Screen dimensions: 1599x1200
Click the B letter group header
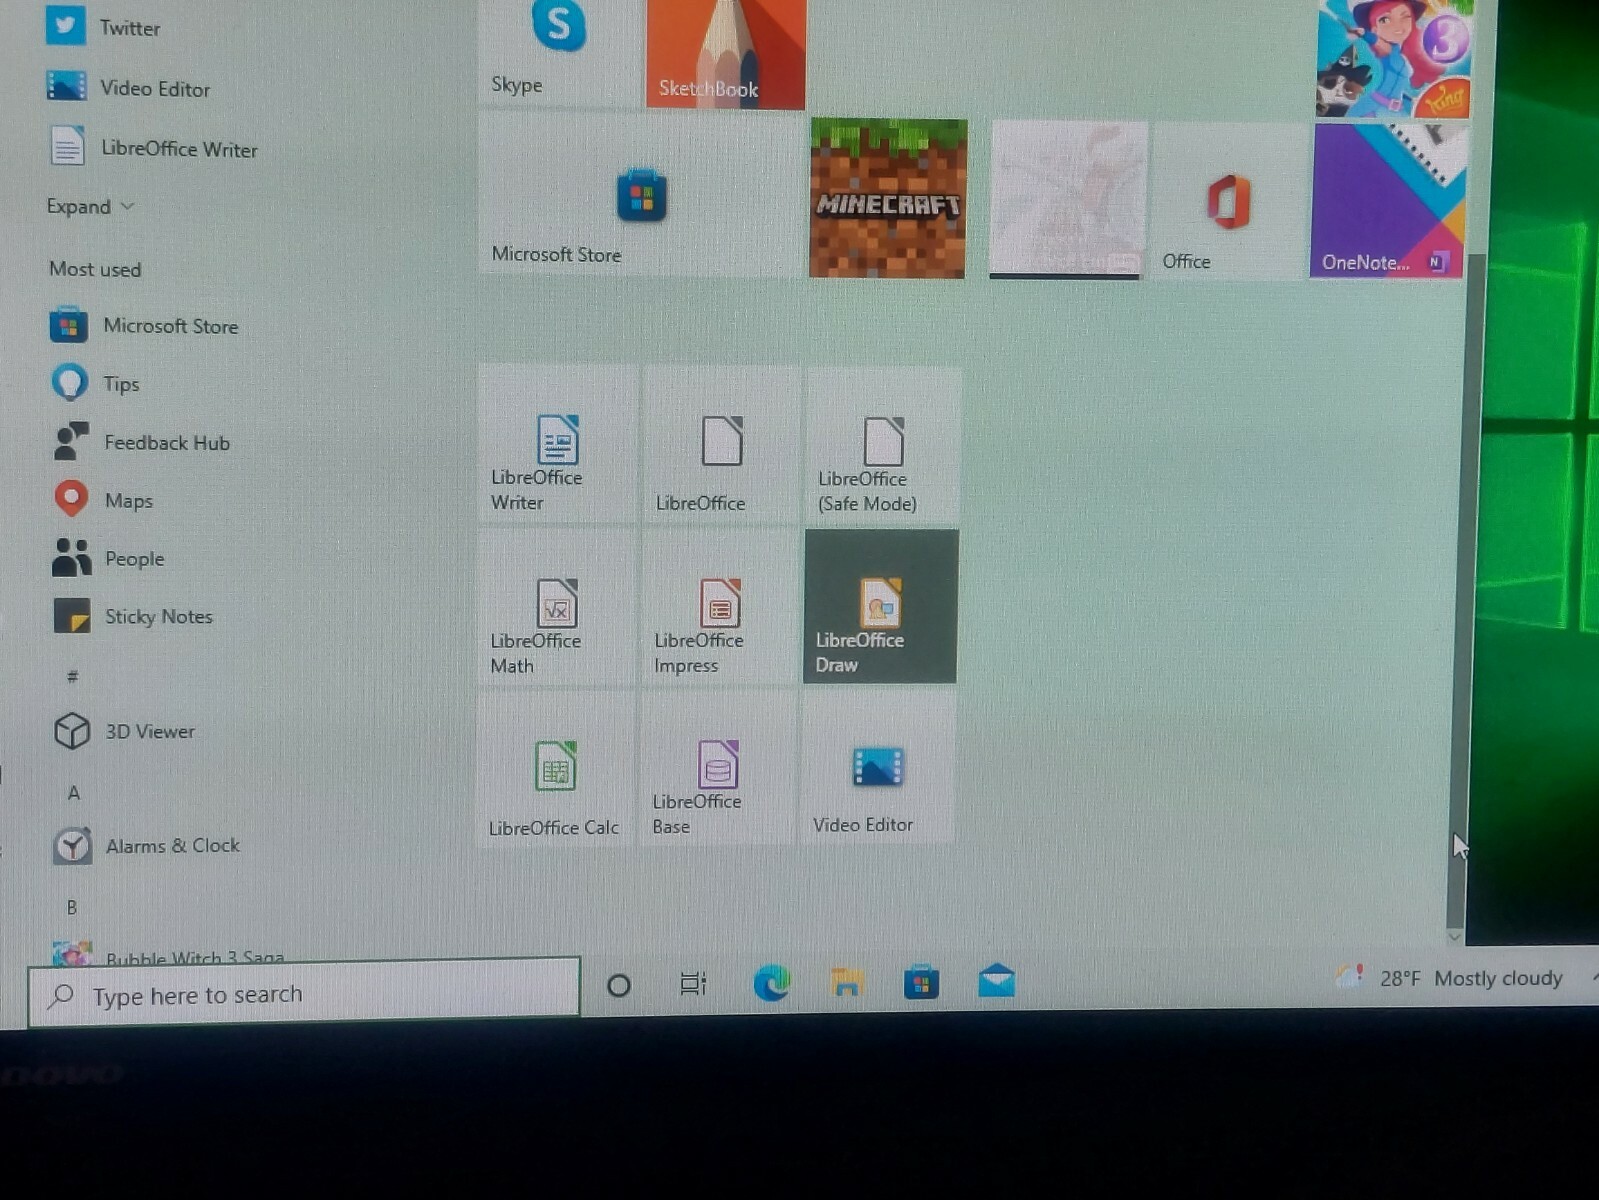click(x=71, y=908)
